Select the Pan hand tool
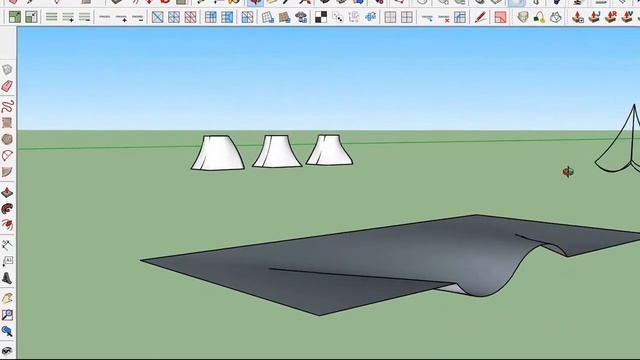The height and width of the screenshot is (360, 640). click(x=7, y=298)
